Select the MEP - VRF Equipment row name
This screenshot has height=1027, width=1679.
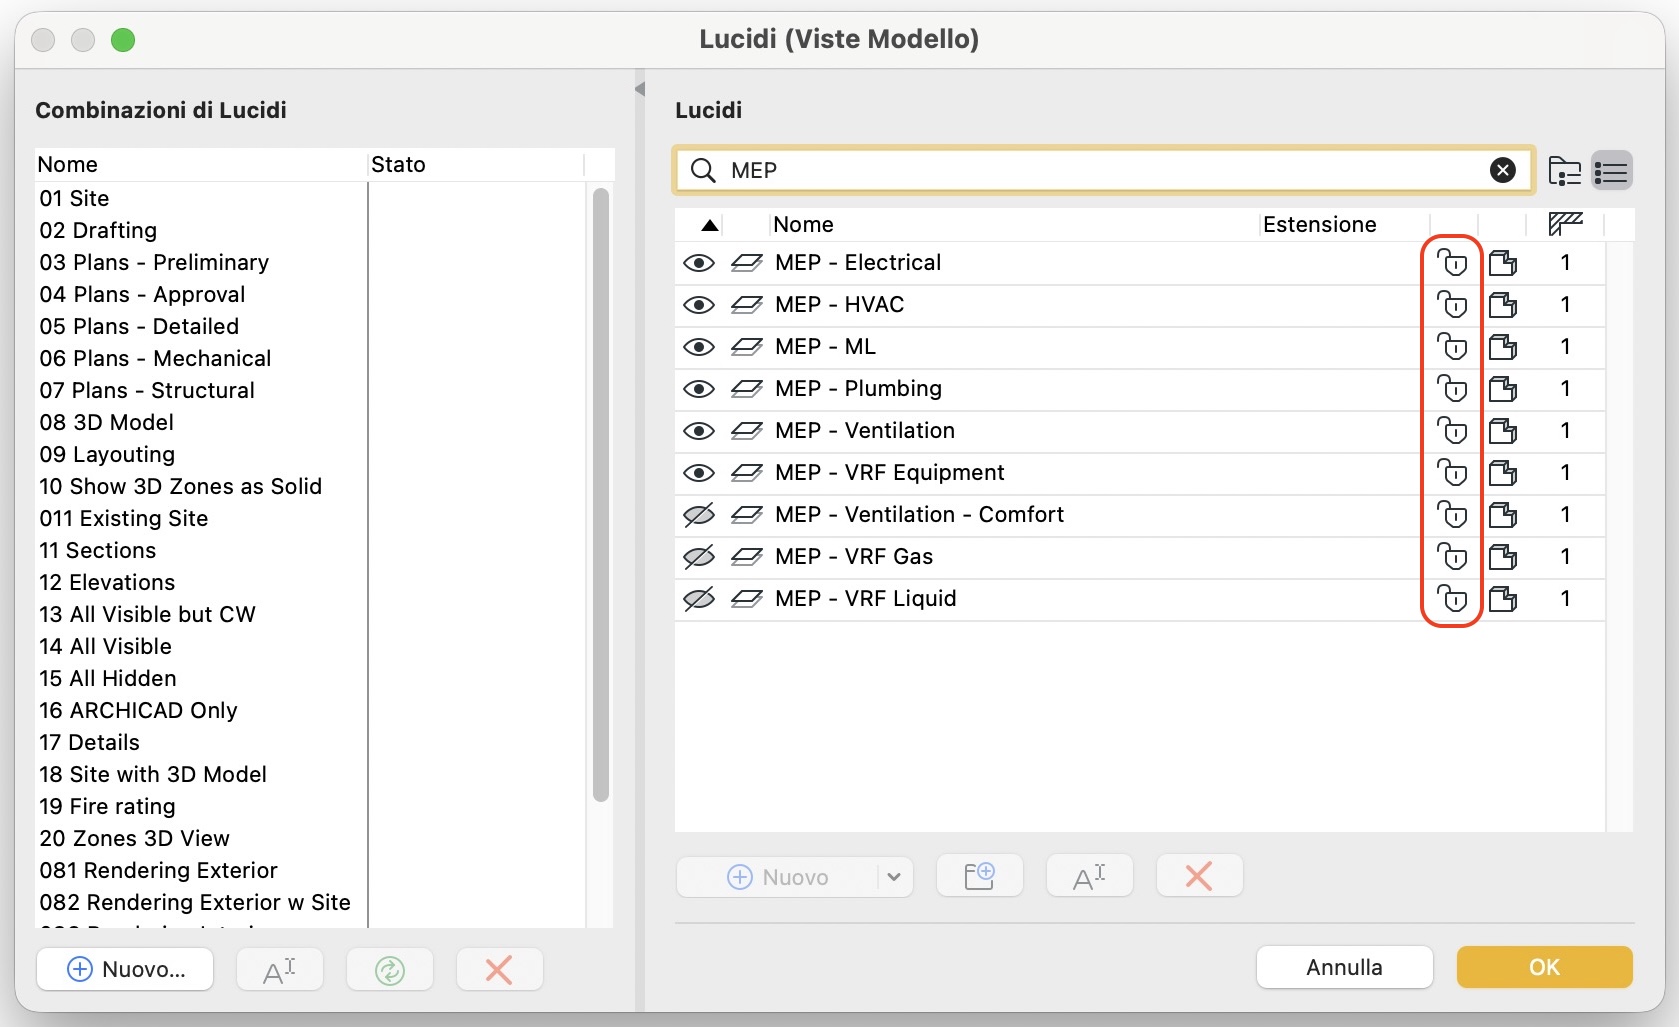pos(889,473)
